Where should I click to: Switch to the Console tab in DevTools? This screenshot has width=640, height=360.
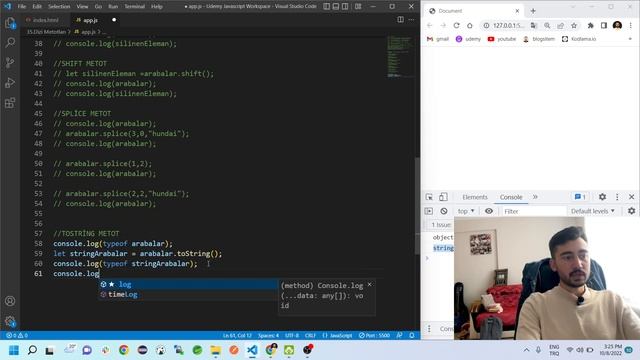[x=511, y=197]
